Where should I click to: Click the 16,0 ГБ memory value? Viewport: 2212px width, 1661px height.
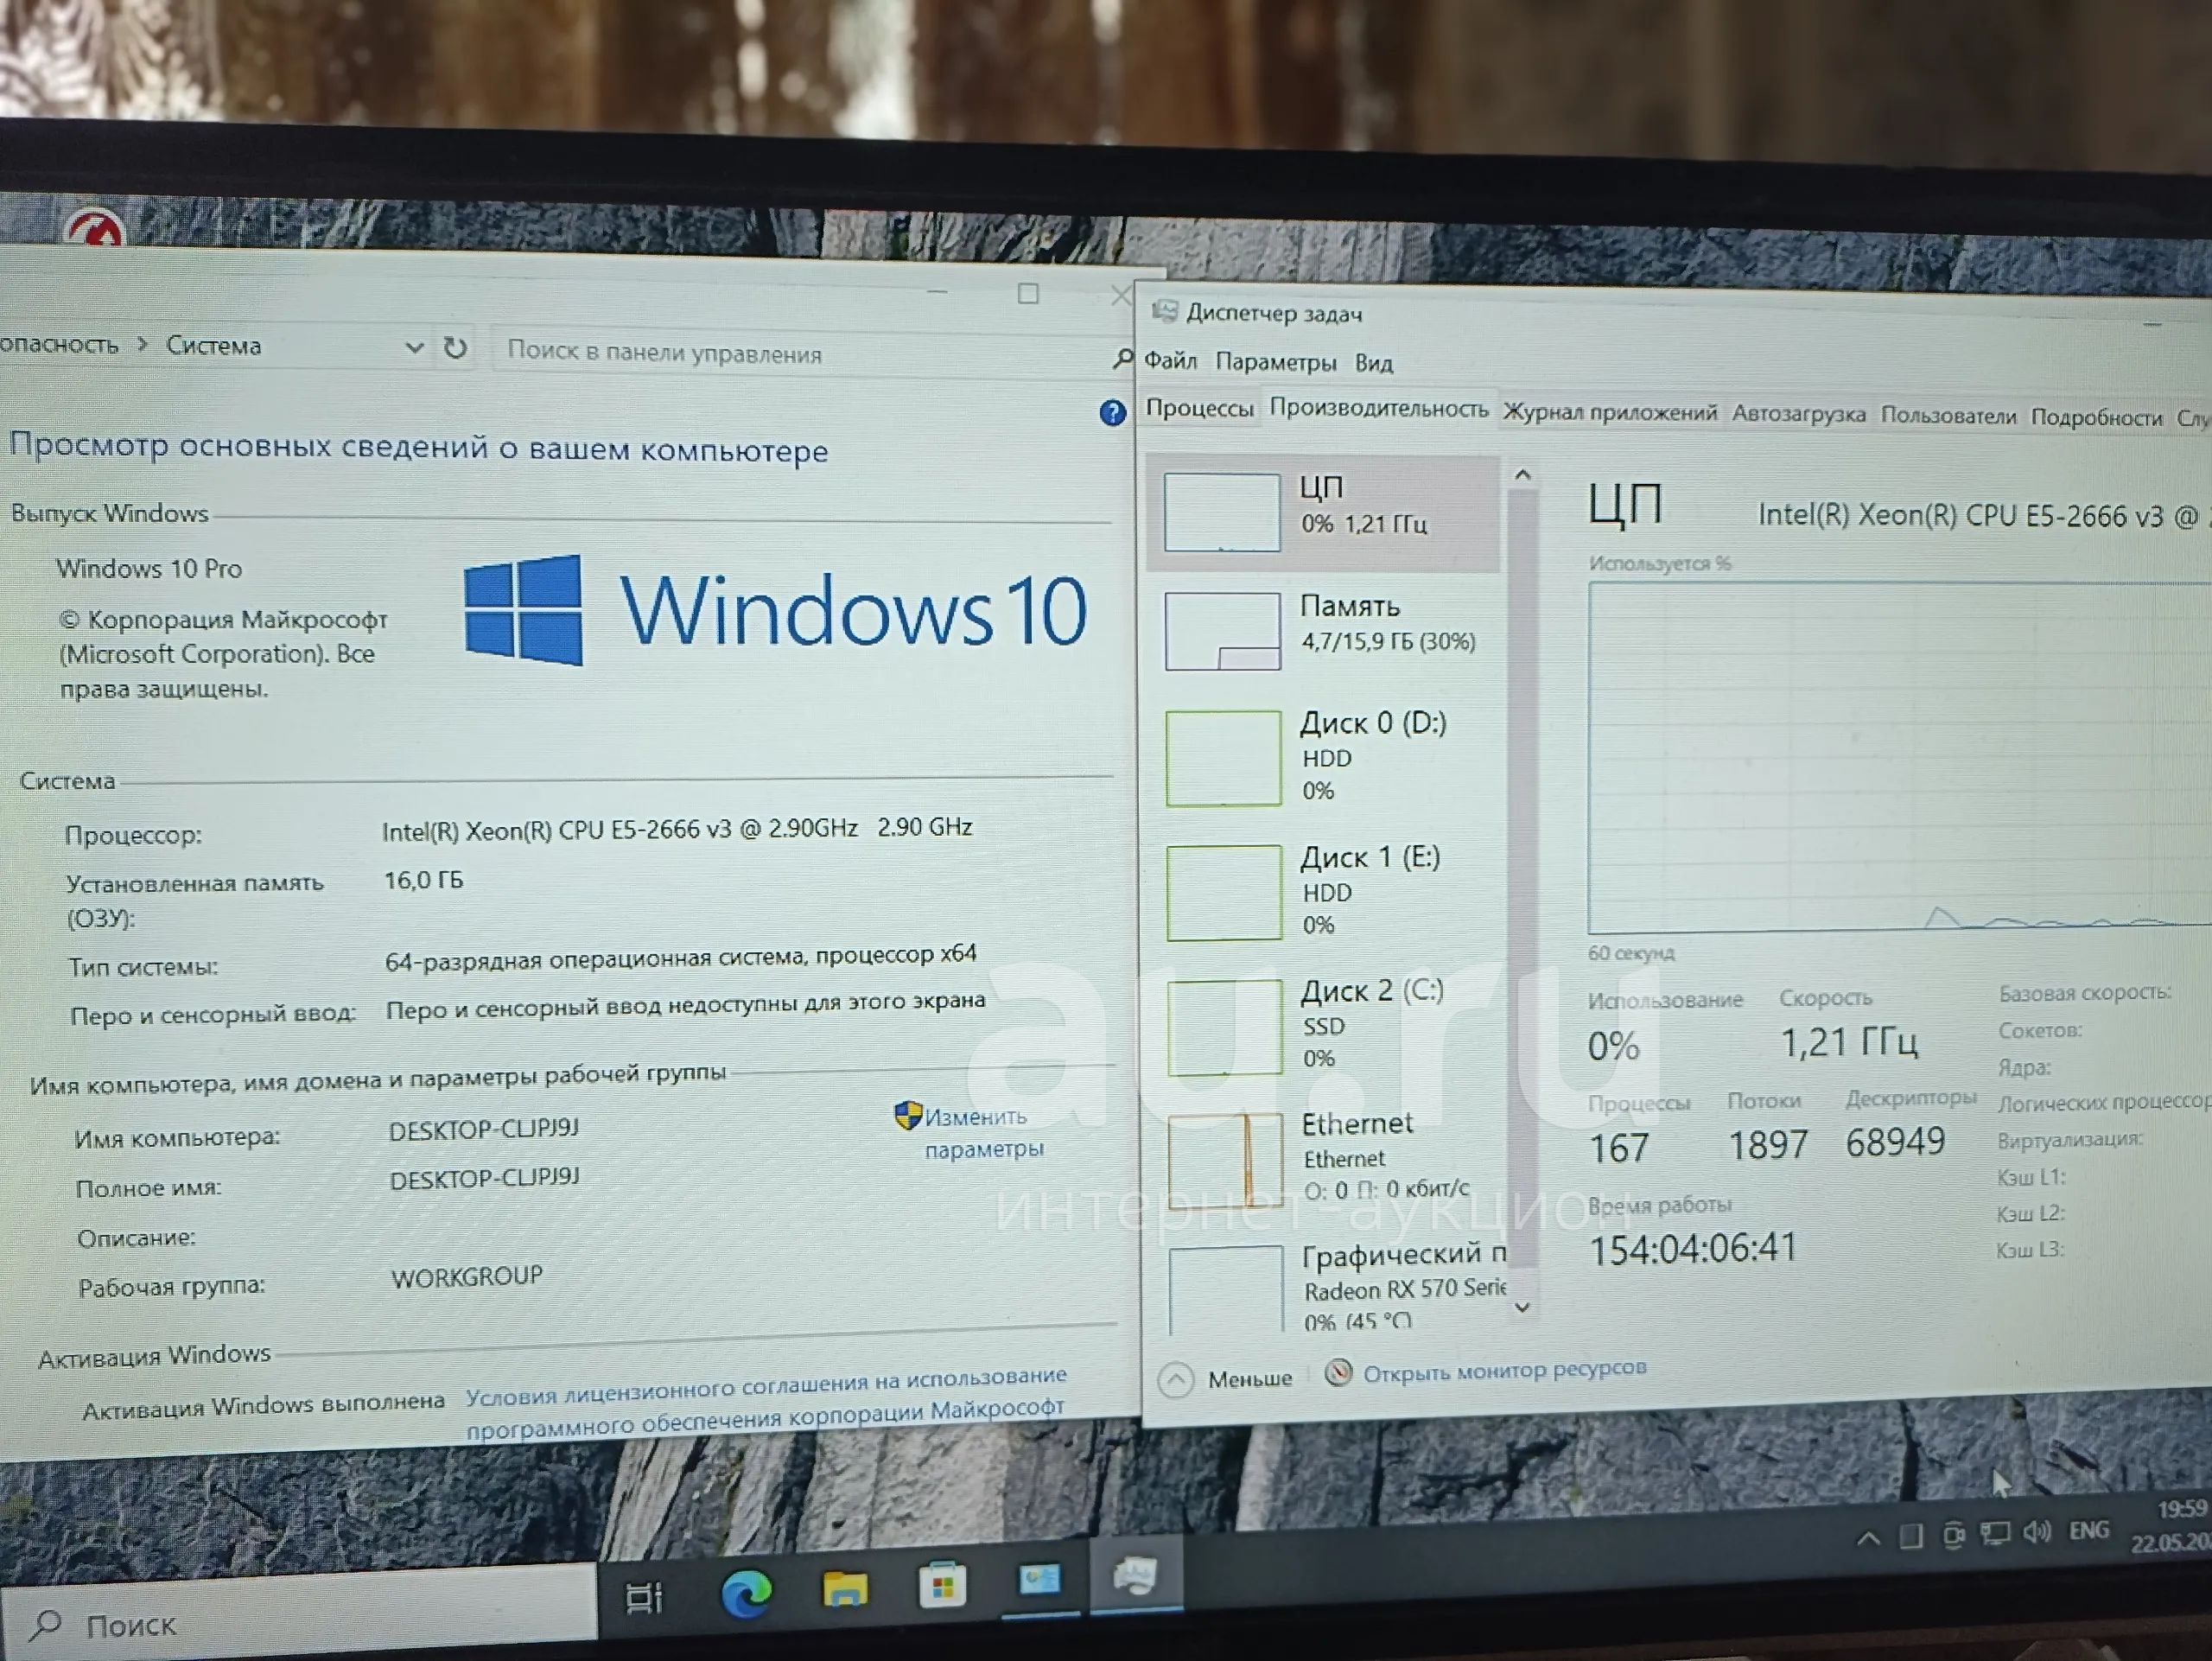[424, 880]
